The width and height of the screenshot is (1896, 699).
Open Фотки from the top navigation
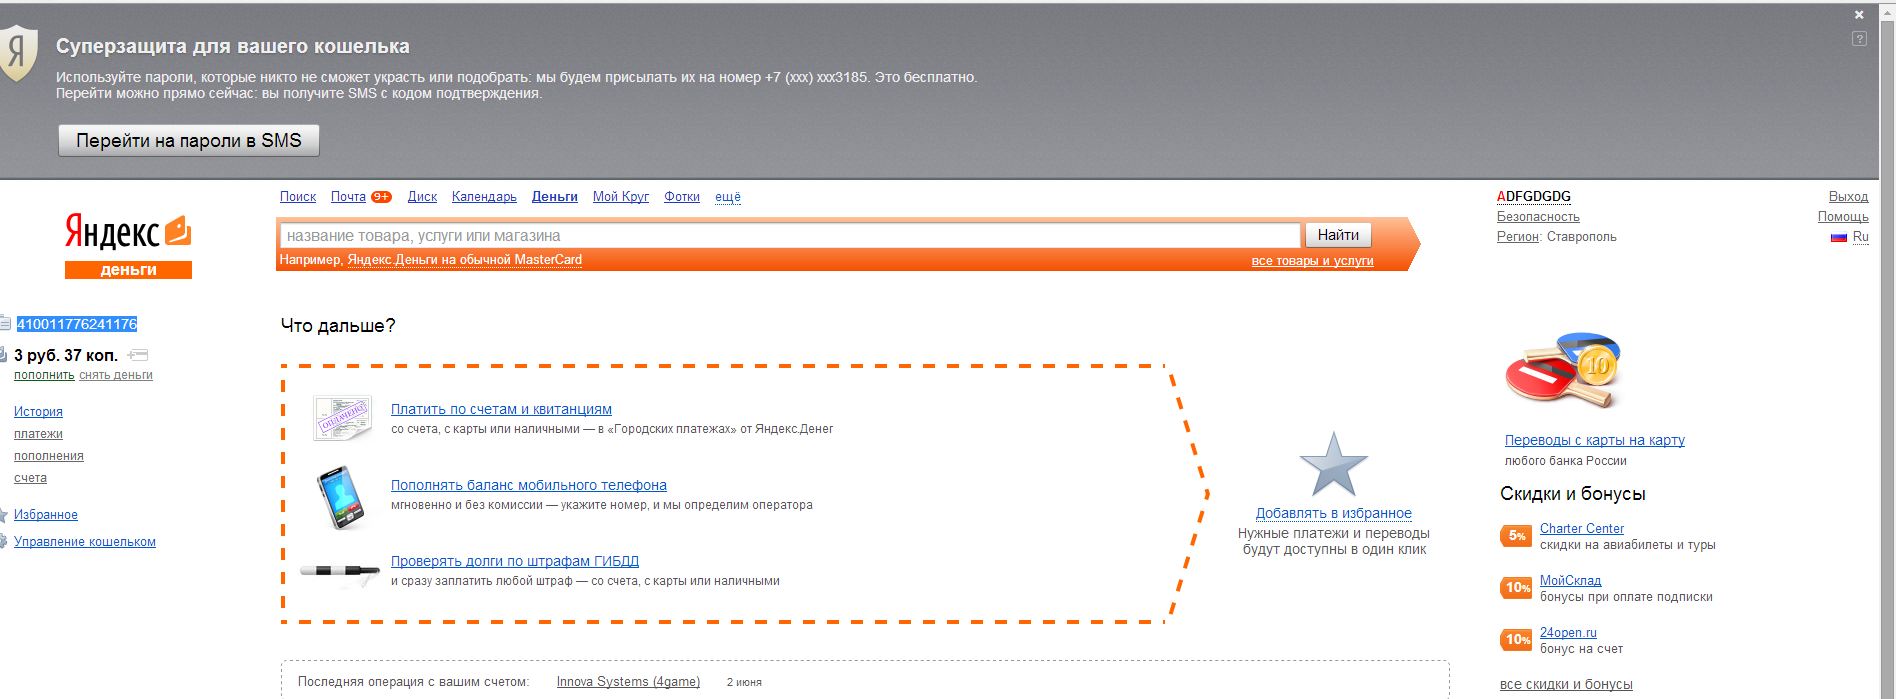point(682,197)
